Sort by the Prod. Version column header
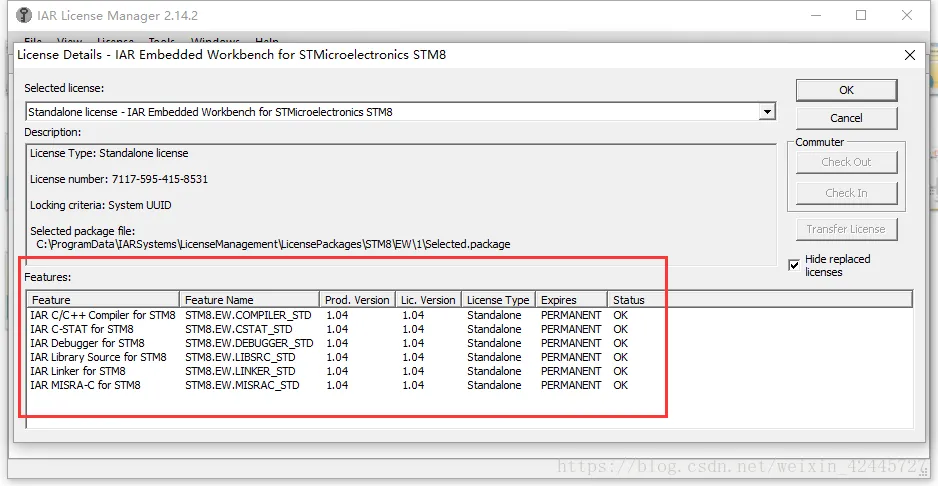Viewport: 938px width, 486px height. pyautogui.click(x=357, y=300)
